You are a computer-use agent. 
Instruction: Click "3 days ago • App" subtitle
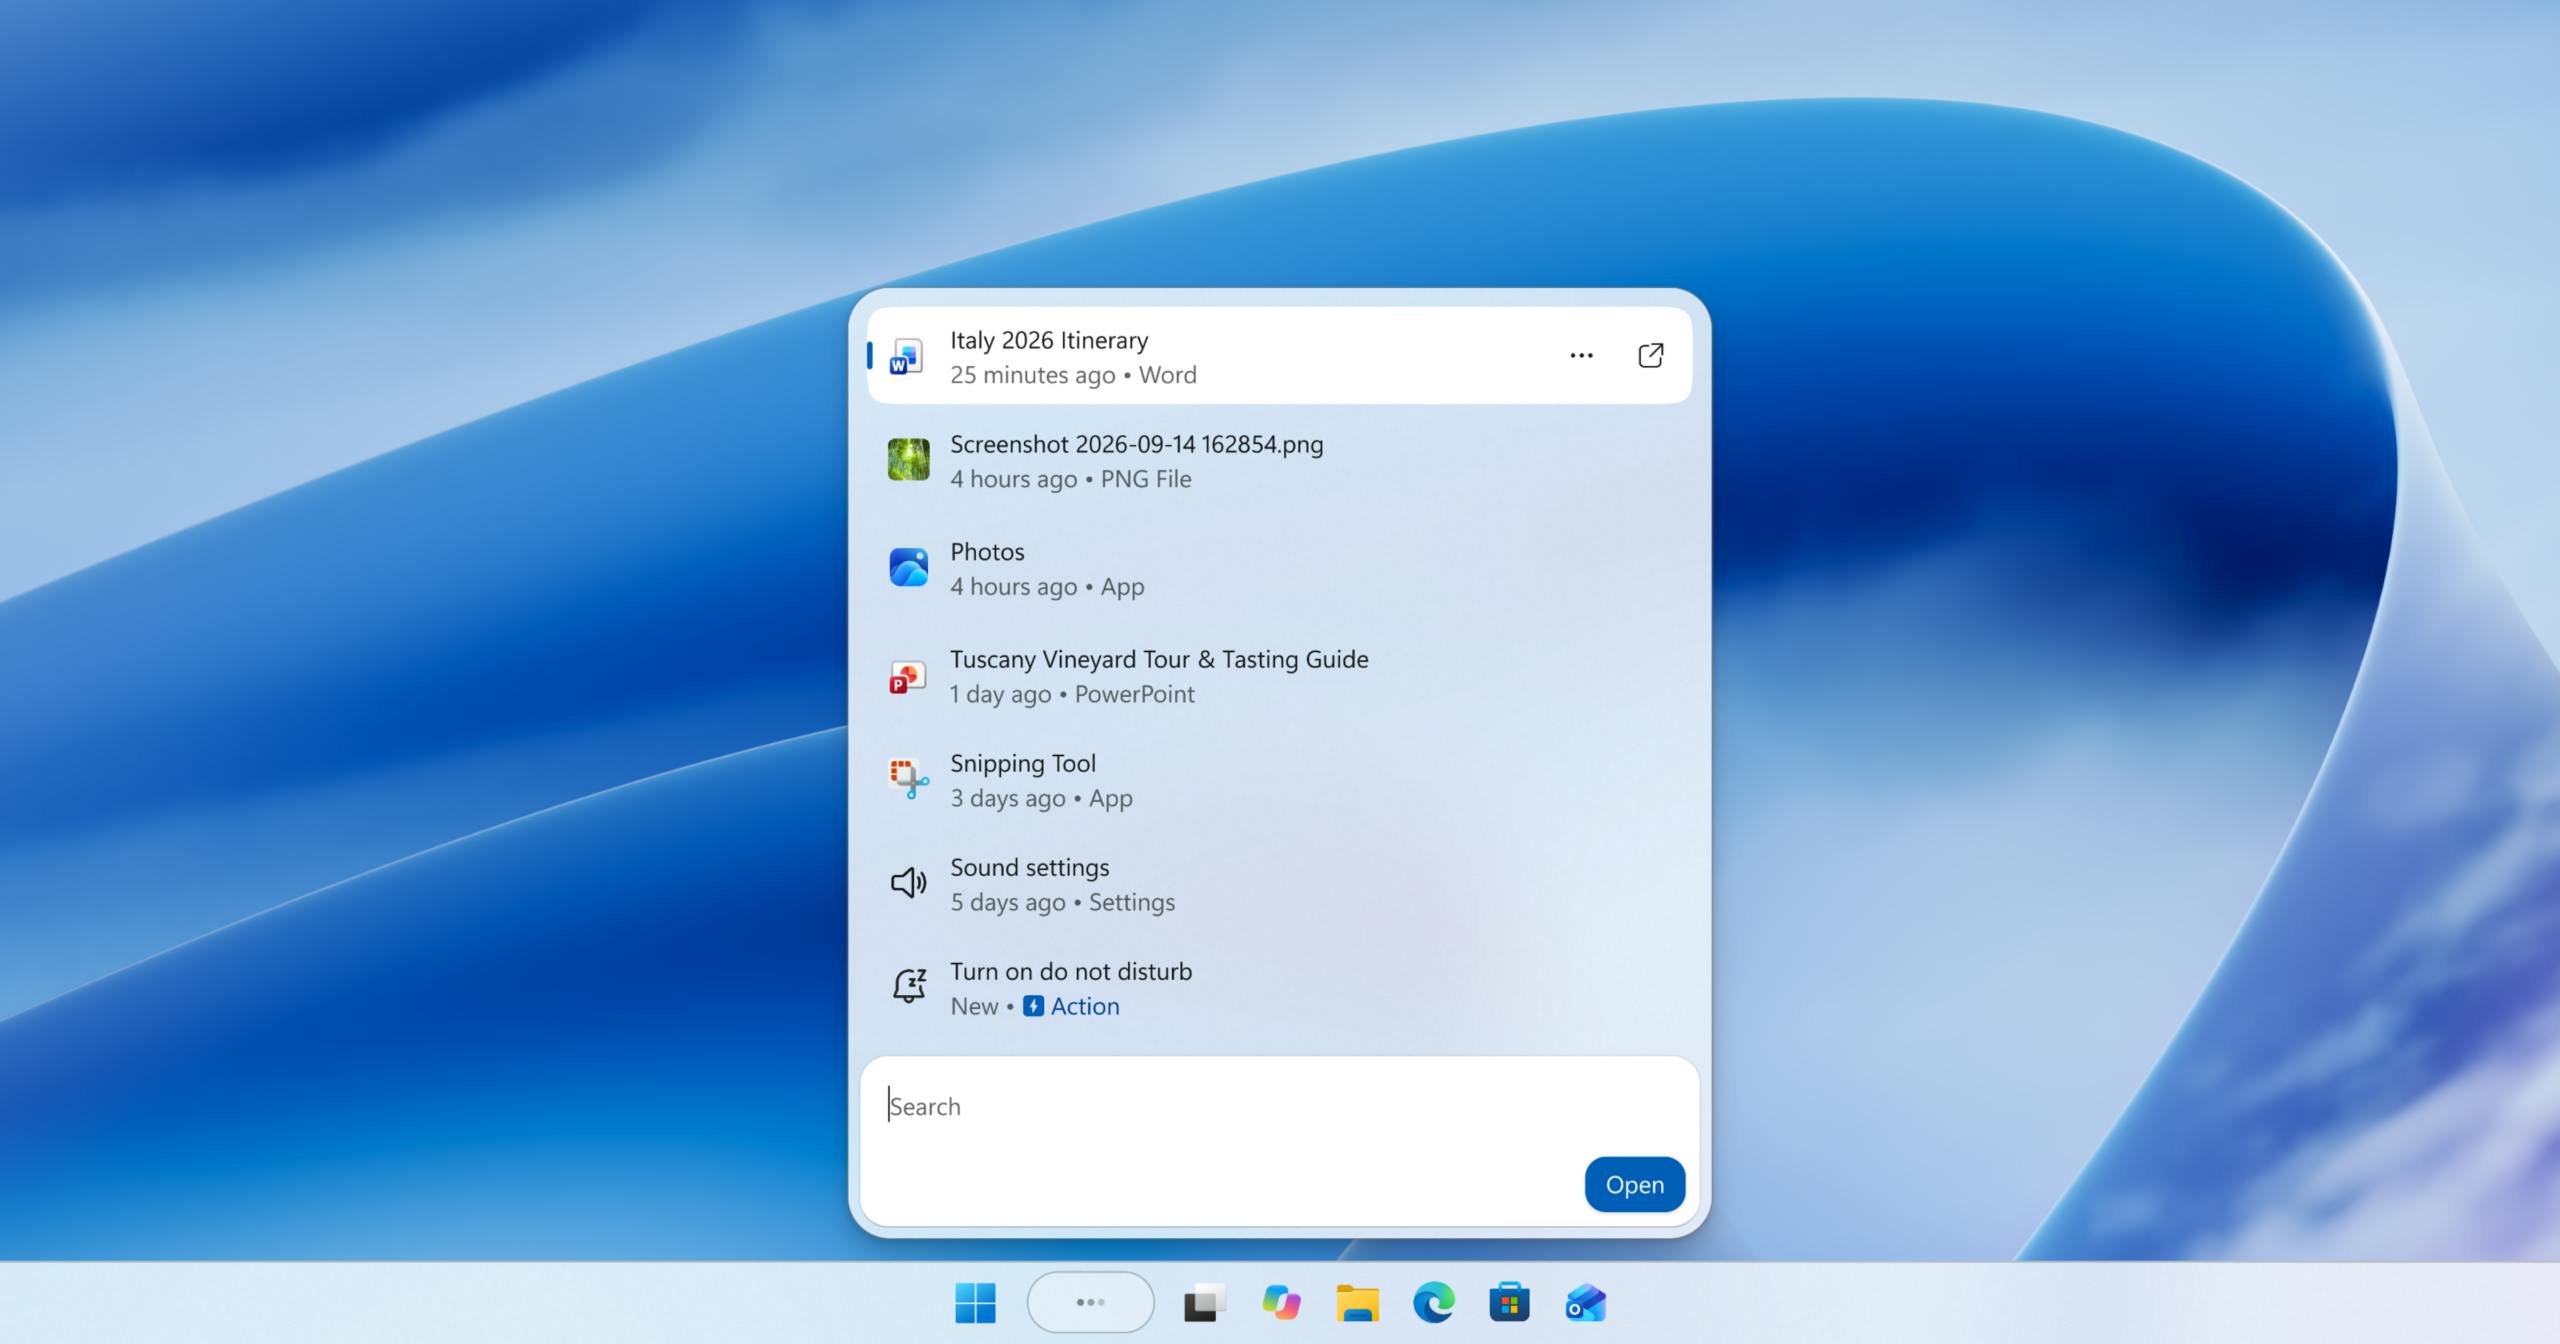(1041, 798)
